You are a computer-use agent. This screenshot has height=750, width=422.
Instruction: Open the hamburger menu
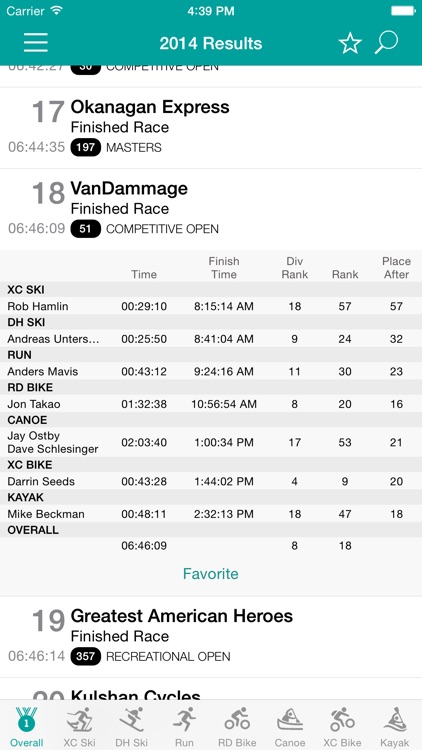click(36, 43)
